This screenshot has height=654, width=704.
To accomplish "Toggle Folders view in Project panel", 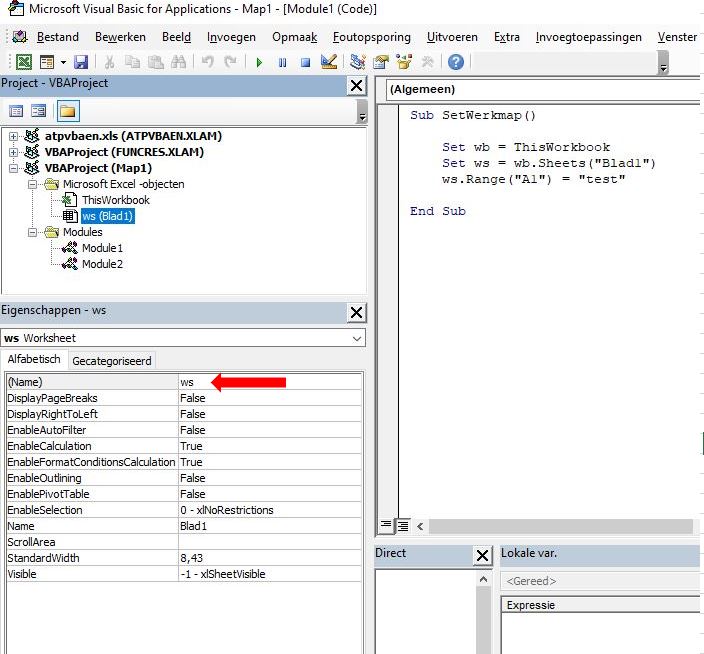I will (67, 111).
